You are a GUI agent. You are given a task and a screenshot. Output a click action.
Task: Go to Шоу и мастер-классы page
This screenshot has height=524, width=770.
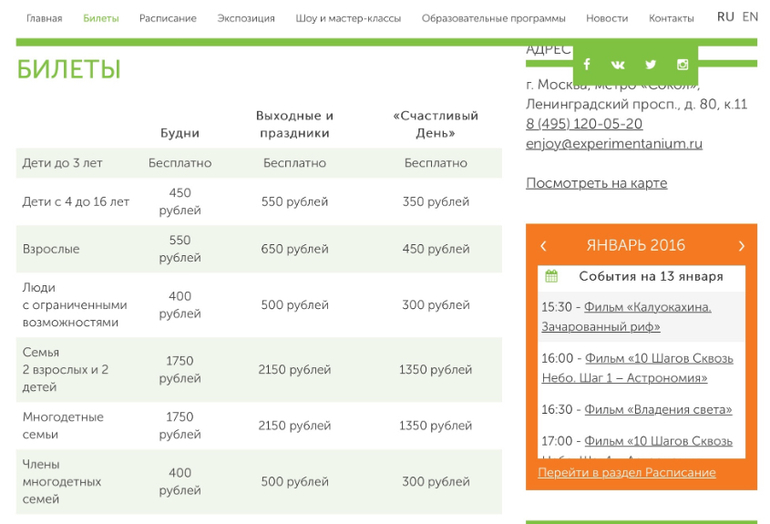pyautogui.click(x=348, y=18)
